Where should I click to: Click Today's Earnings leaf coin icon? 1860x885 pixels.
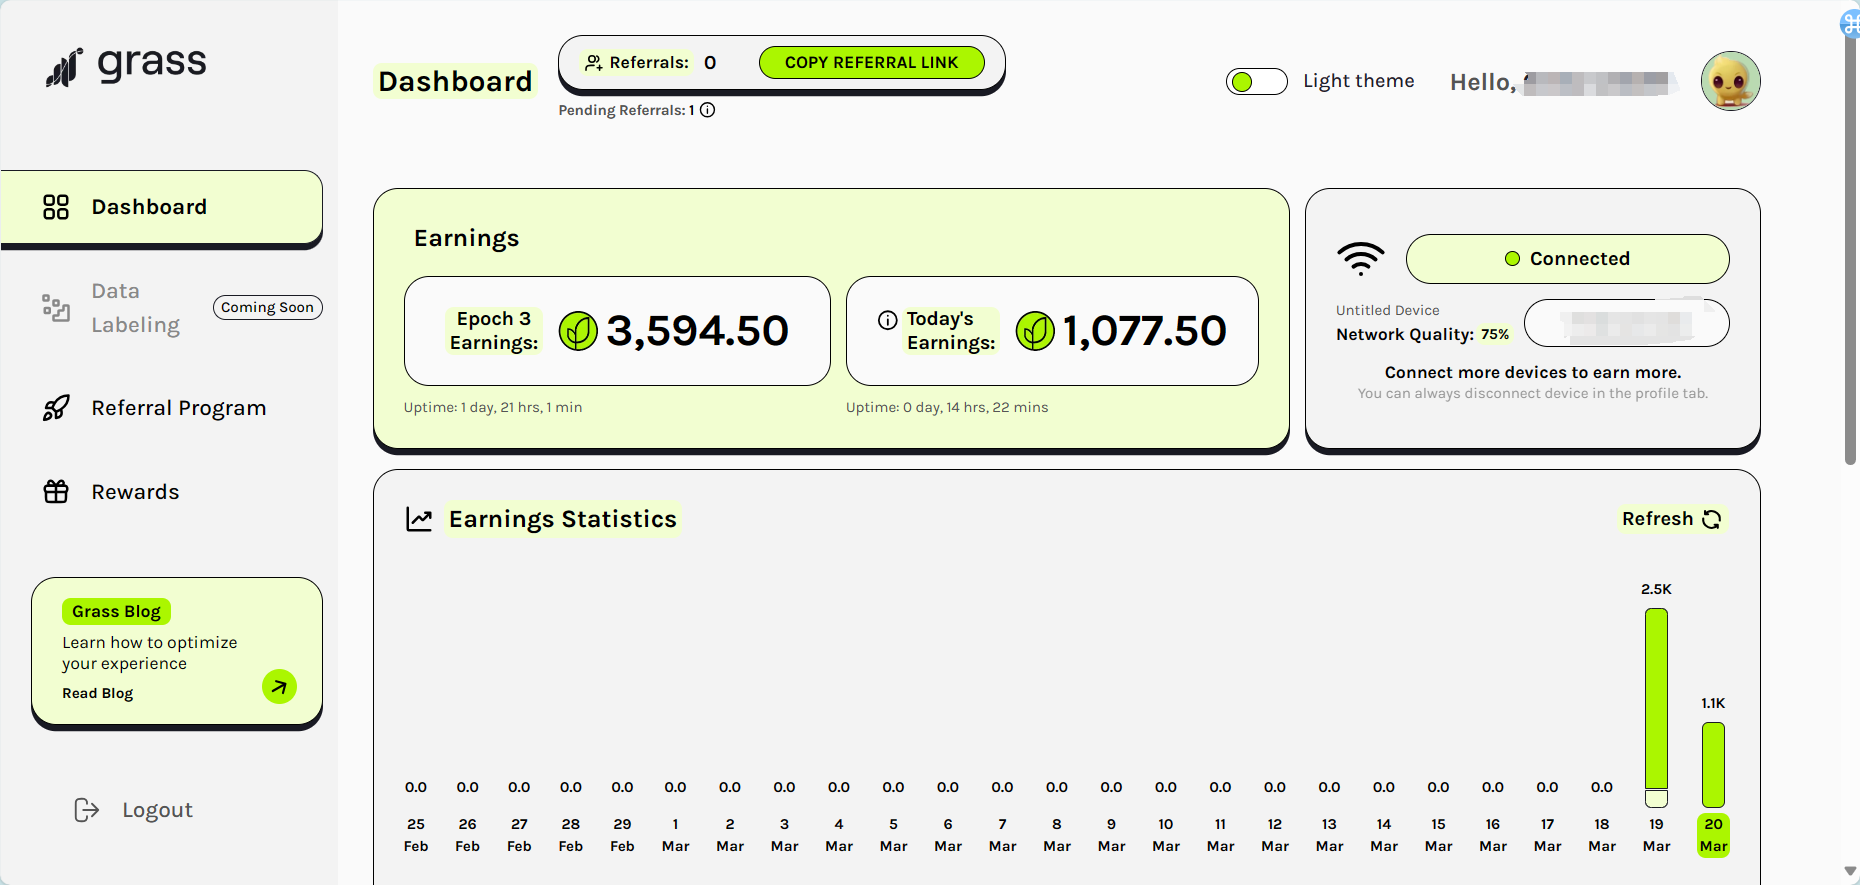pos(1035,331)
